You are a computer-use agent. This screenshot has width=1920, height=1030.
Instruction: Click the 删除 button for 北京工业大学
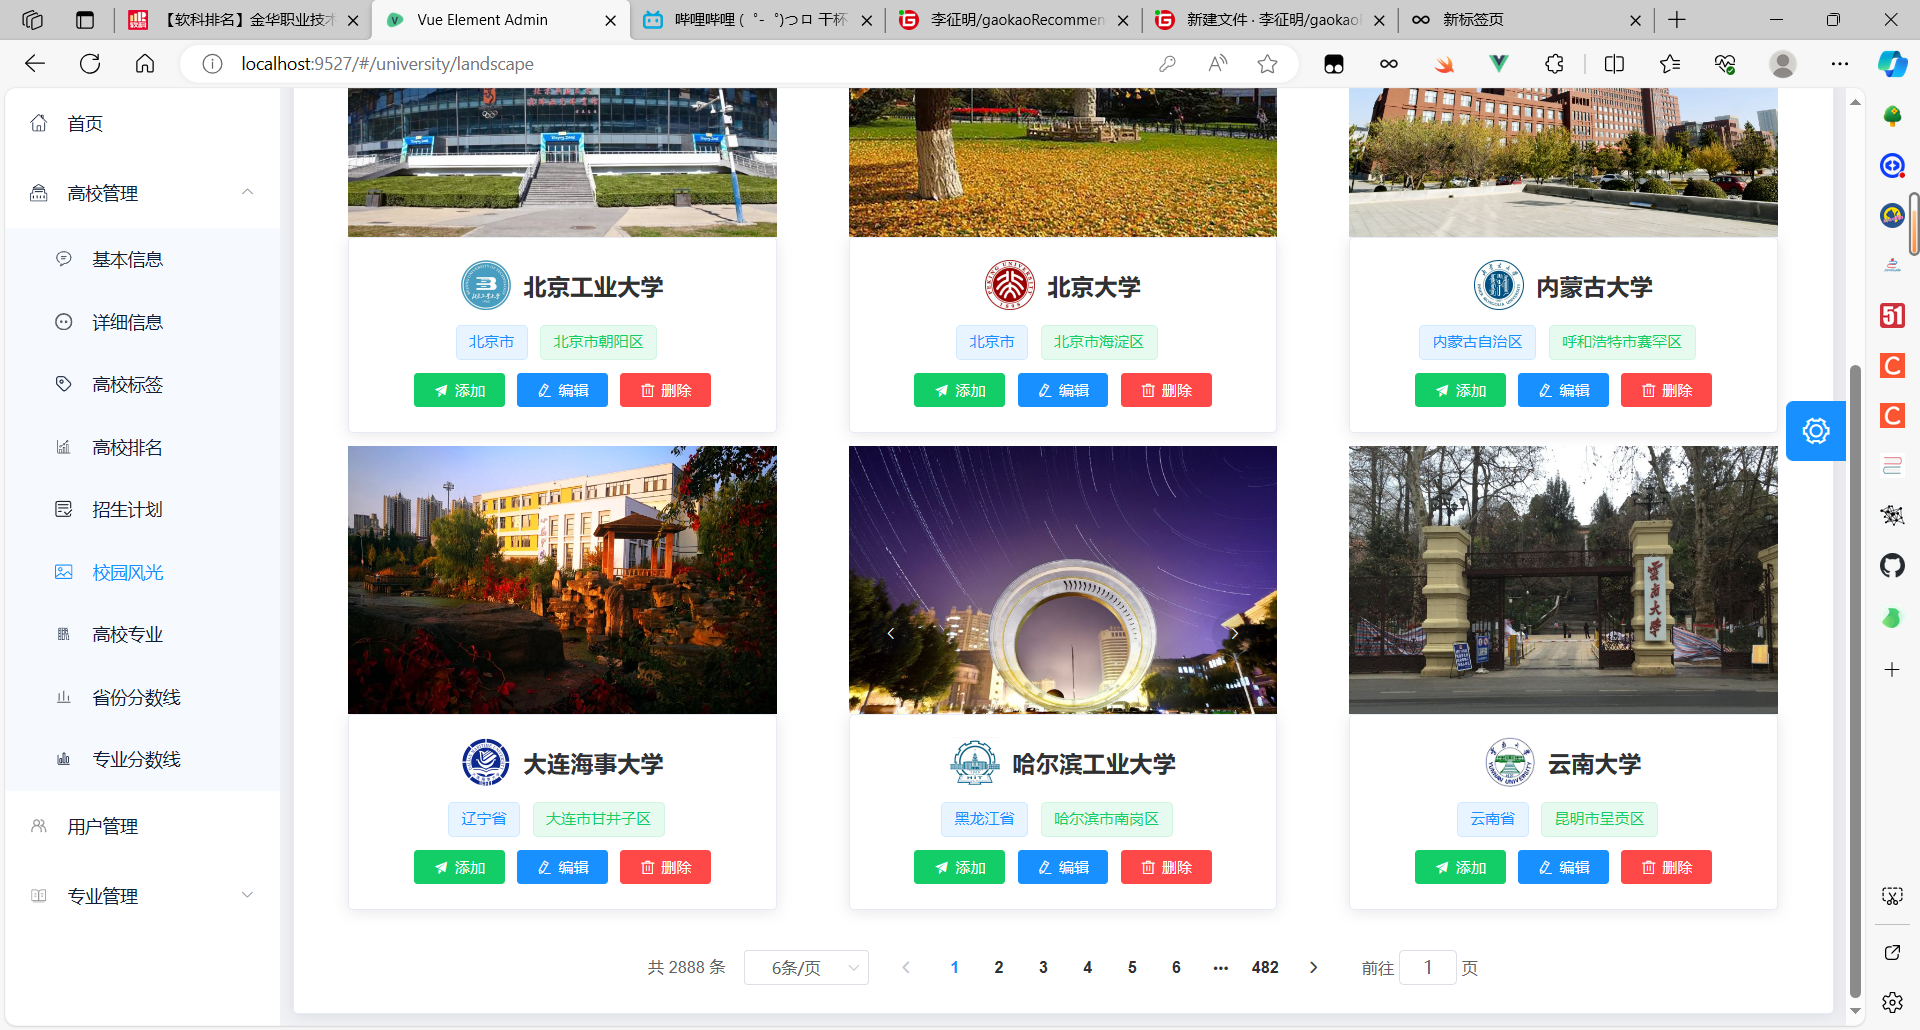(x=665, y=390)
